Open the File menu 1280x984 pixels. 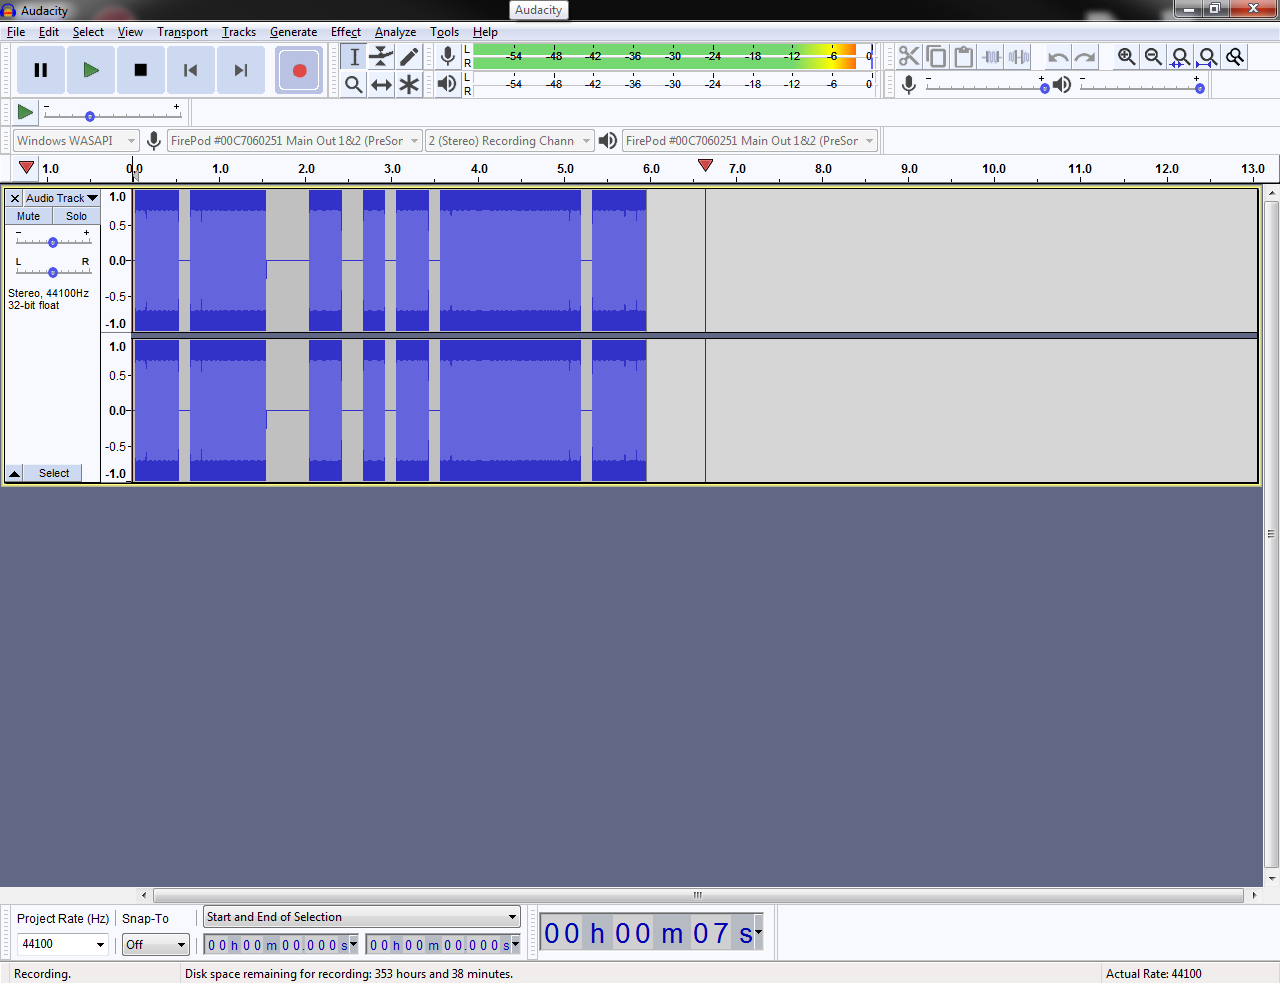[x=16, y=32]
